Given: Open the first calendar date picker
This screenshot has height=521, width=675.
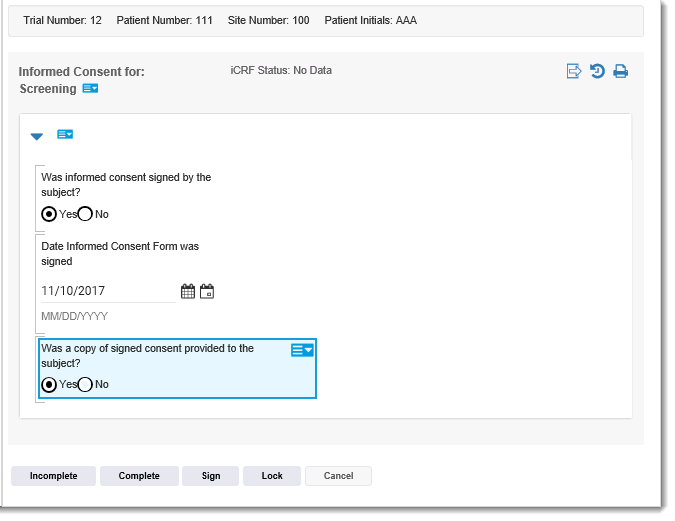Looking at the screenshot, I should point(188,292).
